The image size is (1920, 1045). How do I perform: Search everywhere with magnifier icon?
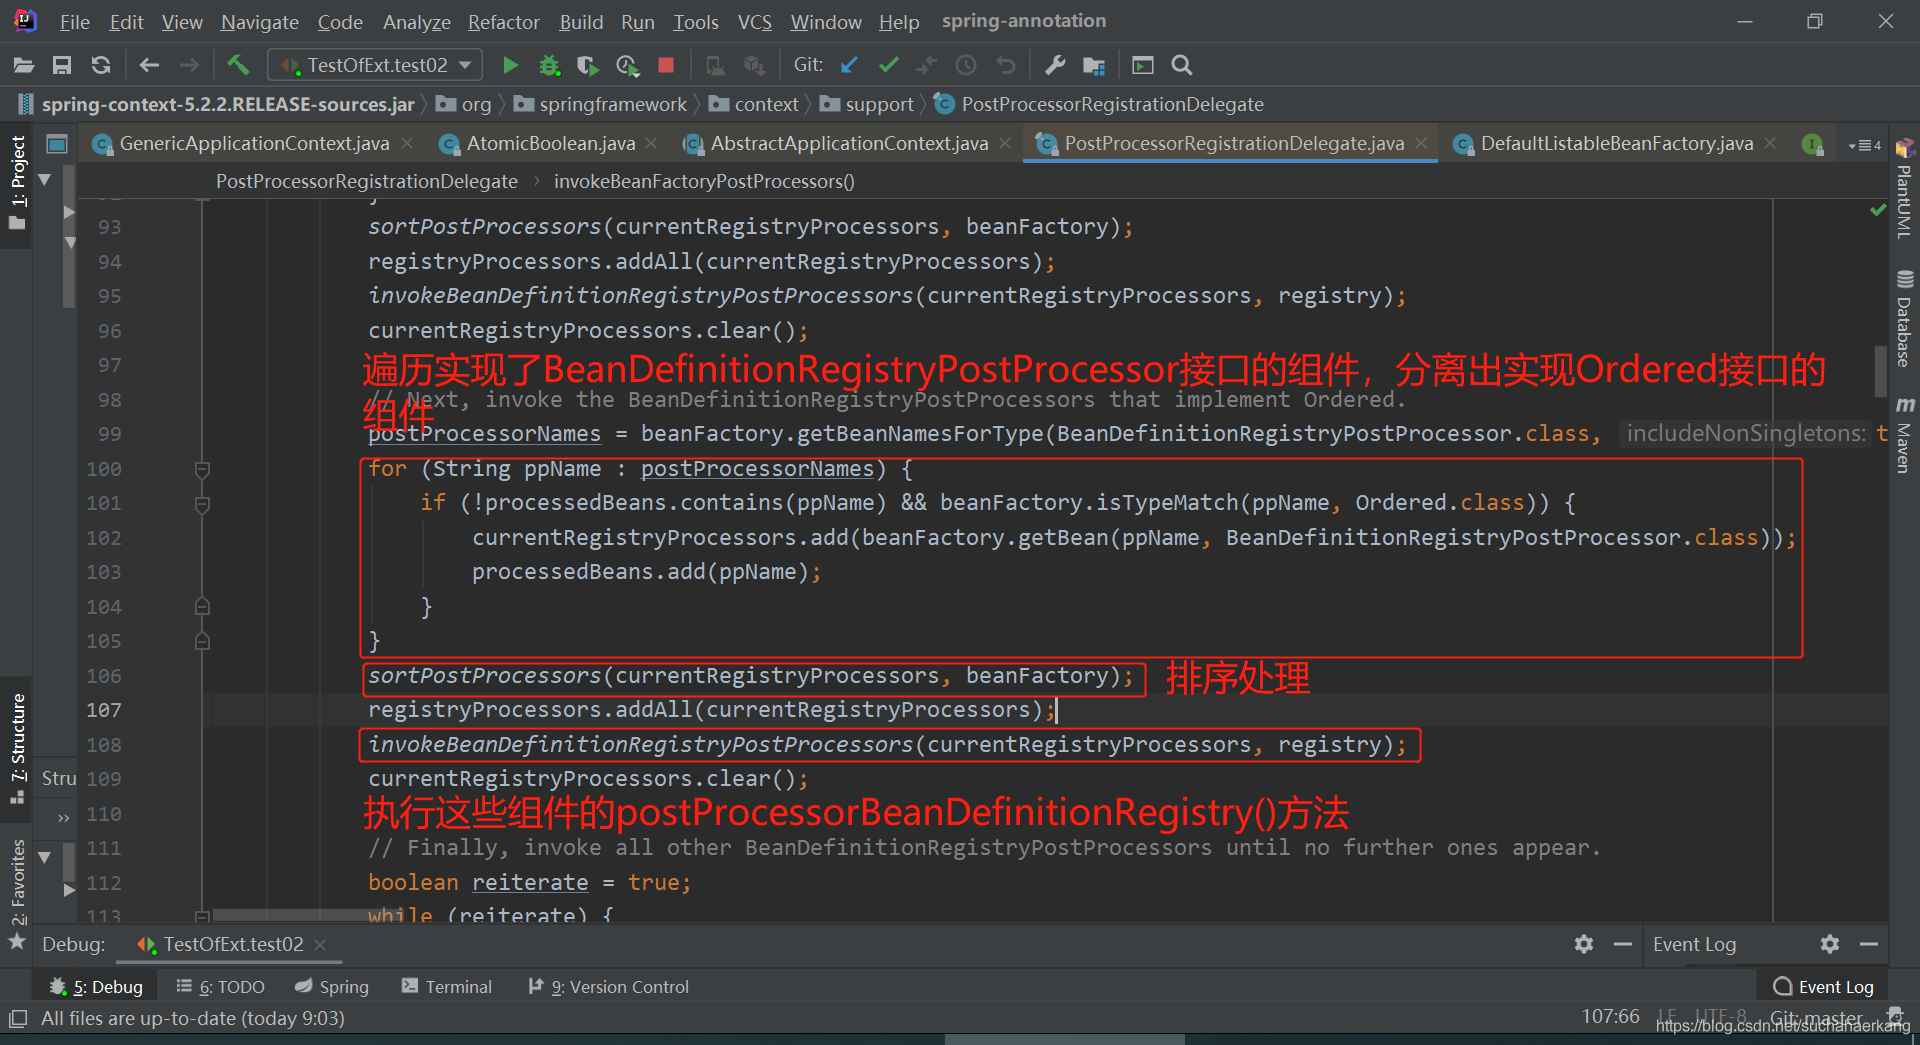(1182, 65)
